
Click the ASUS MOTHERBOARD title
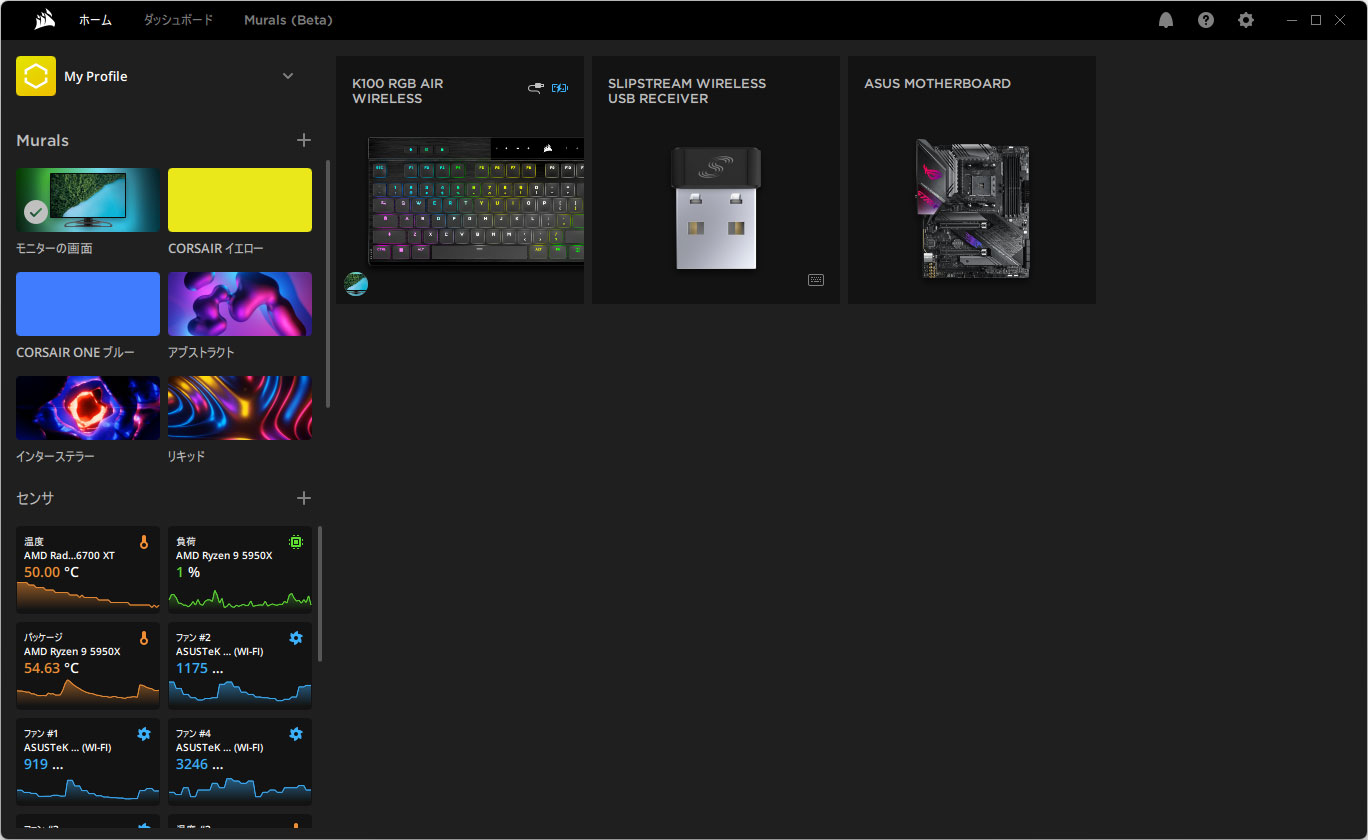[937, 84]
